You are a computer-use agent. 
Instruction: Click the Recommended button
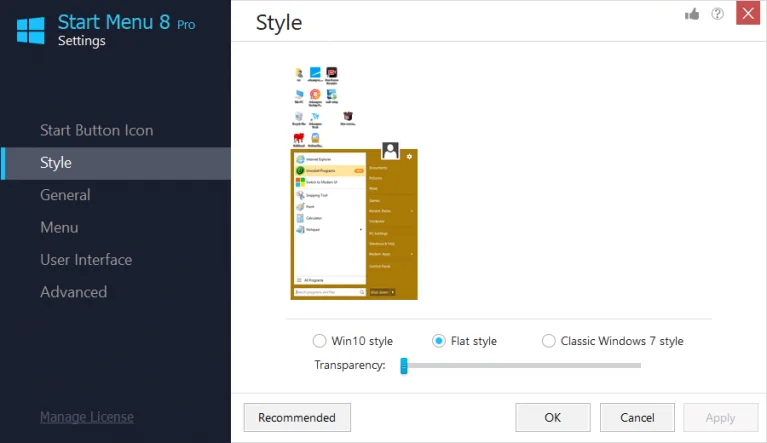pos(297,418)
